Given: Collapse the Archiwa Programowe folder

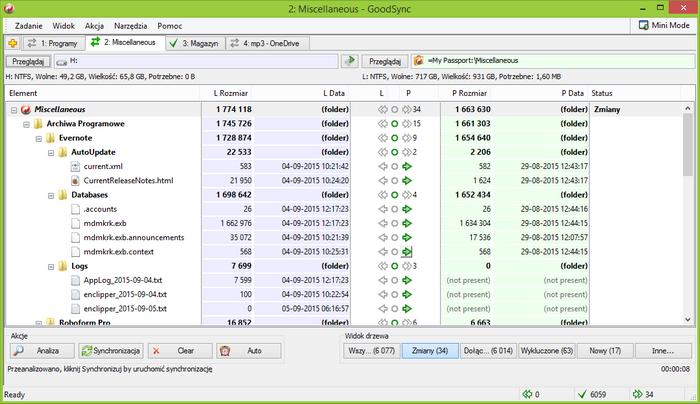Looking at the screenshot, I should click(26, 124).
